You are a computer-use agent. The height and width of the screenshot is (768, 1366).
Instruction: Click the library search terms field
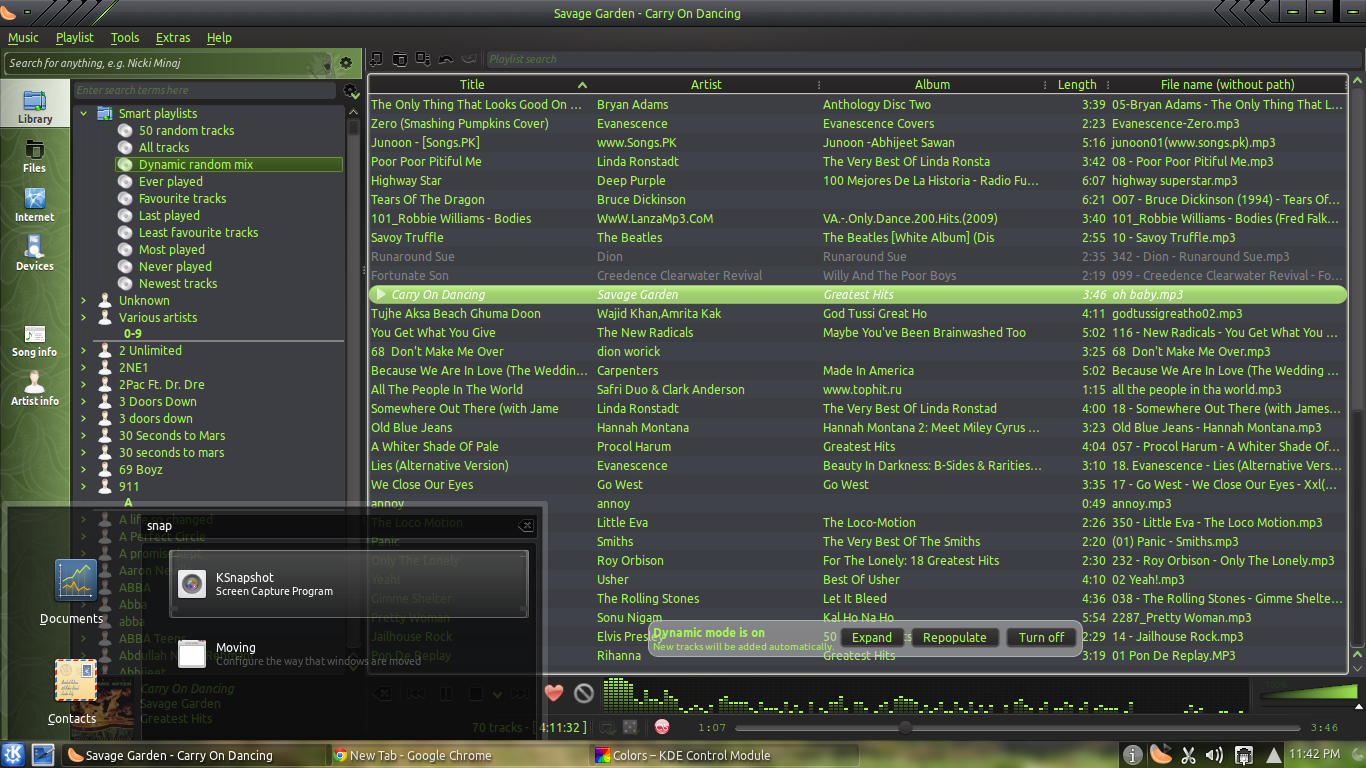[205, 90]
